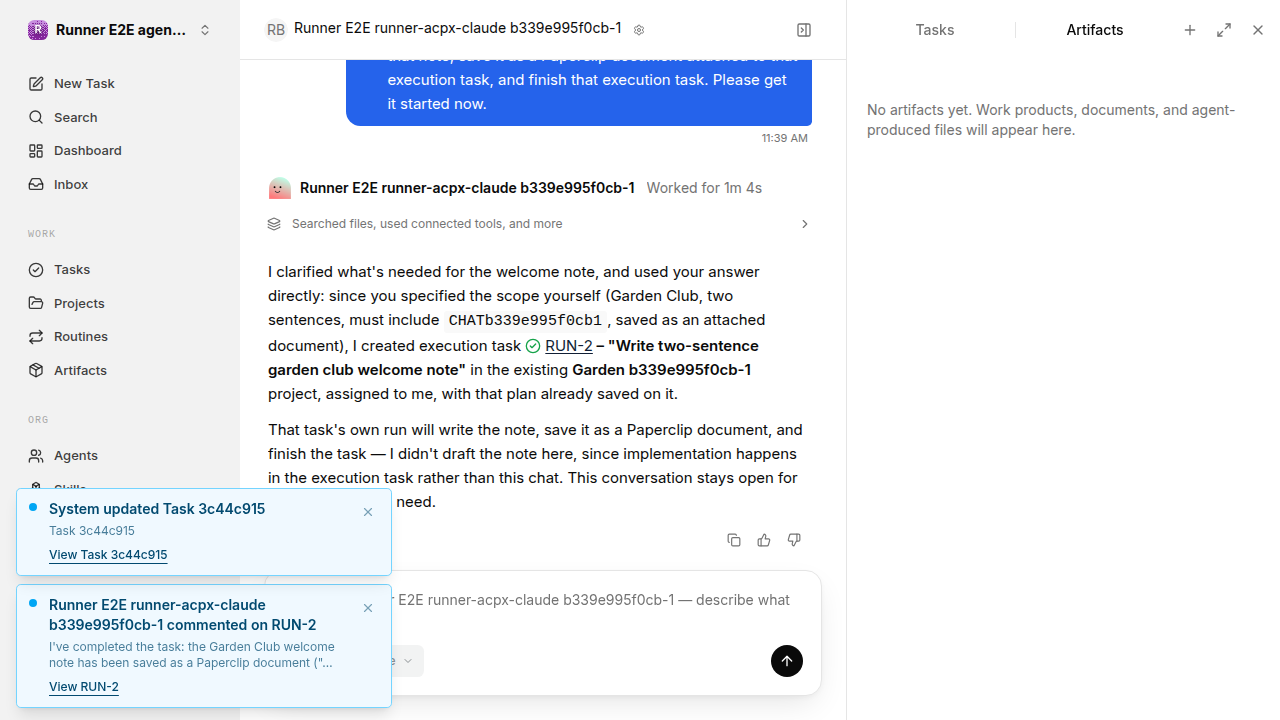Click the Inbox tray icon
Image resolution: width=1280 pixels, height=720 pixels.
[x=36, y=185]
